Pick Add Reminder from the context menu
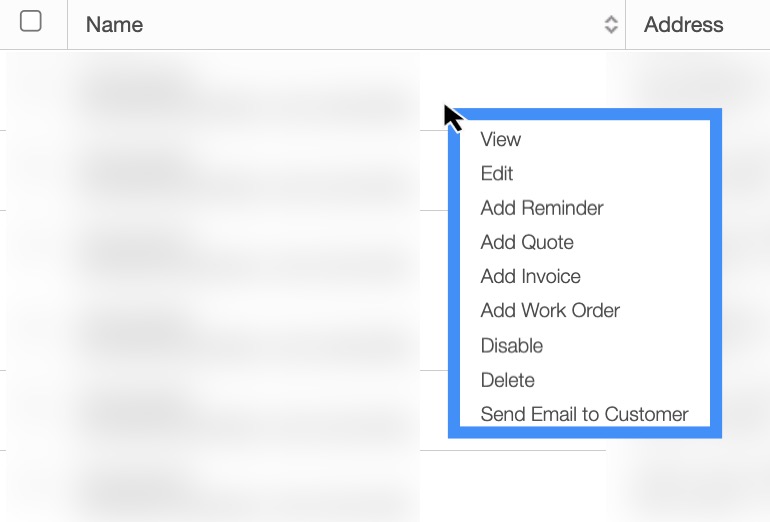The height and width of the screenshot is (522, 770). click(542, 208)
